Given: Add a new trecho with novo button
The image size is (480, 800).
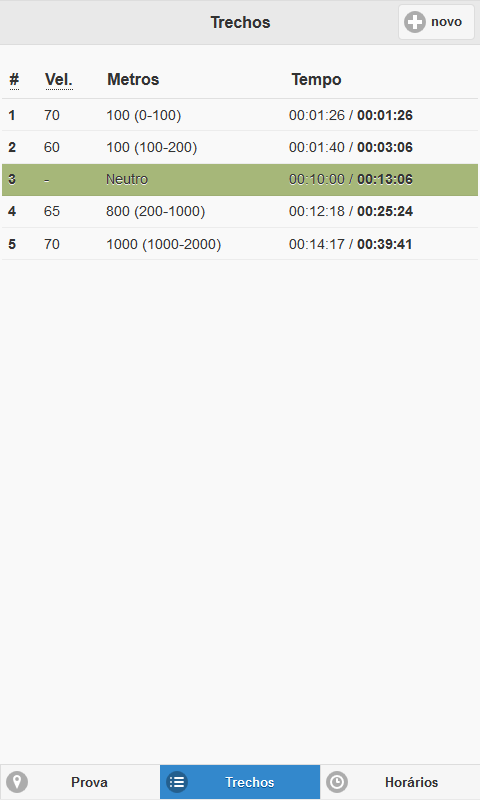Looking at the screenshot, I should click(x=436, y=22).
